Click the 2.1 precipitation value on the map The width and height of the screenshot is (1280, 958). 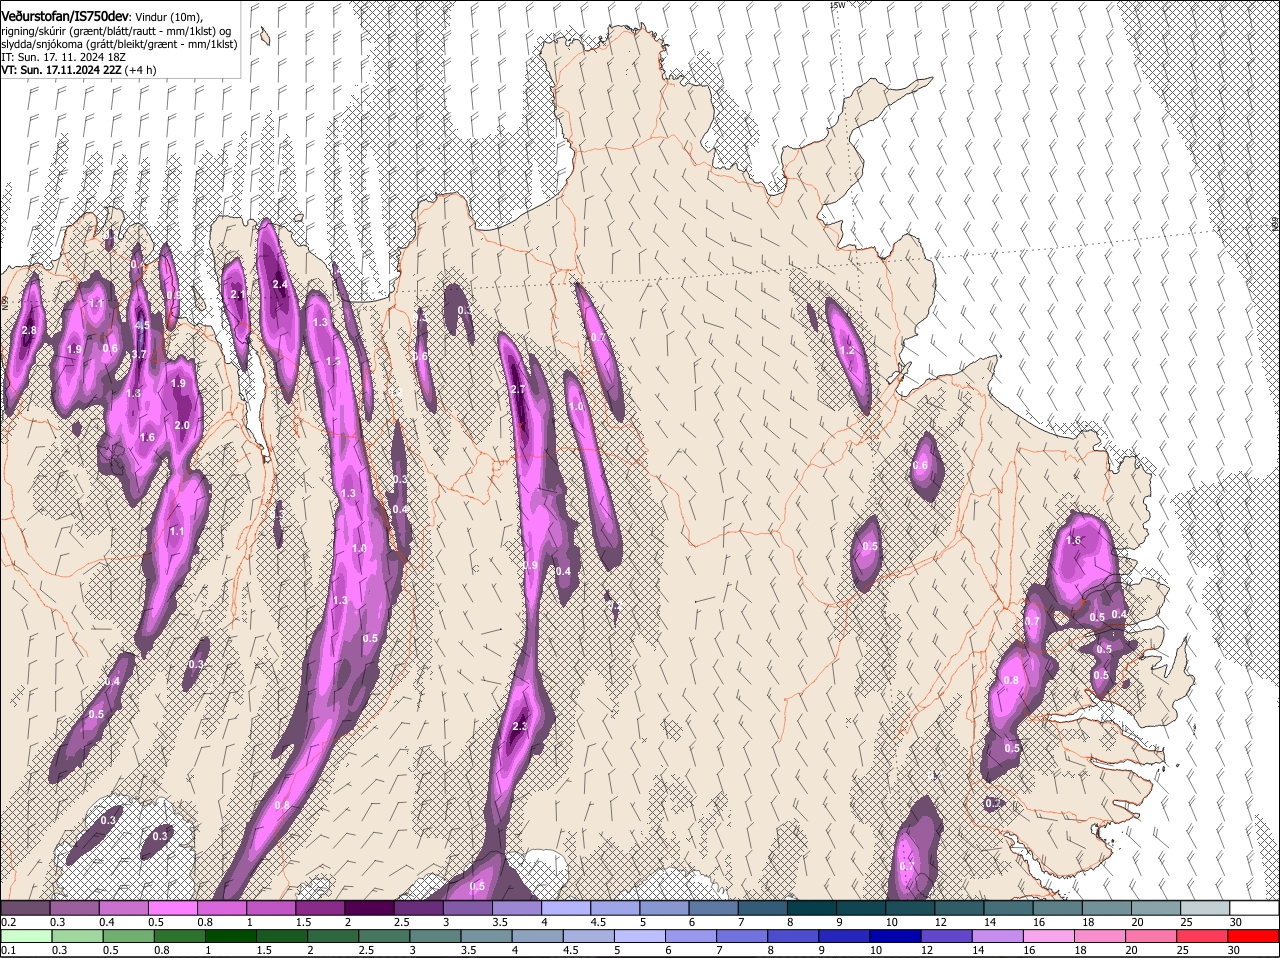pyautogui.click(x=238, y=295)
